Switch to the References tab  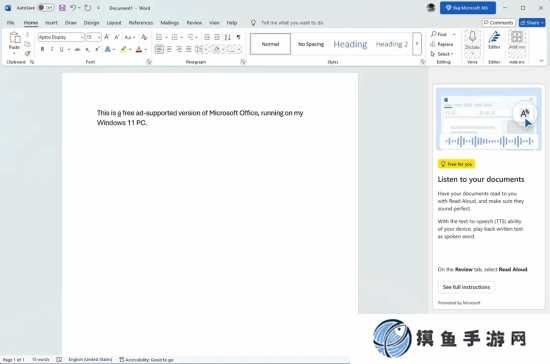pyautogui.click(x=141, y=23)
